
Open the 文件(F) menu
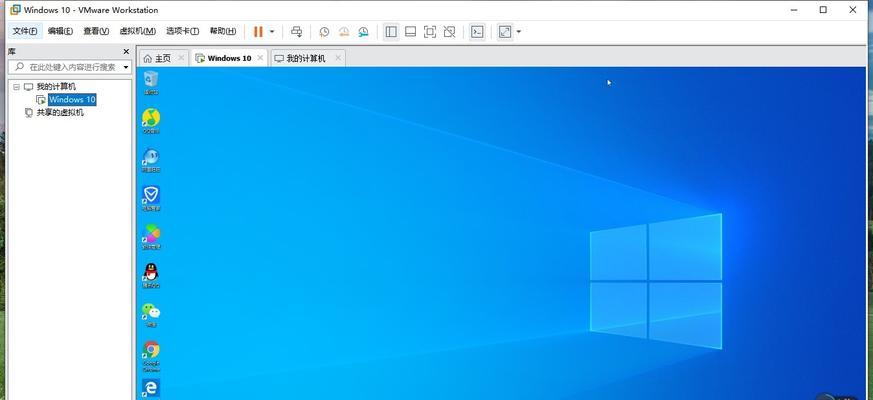(x=25, y=31)
